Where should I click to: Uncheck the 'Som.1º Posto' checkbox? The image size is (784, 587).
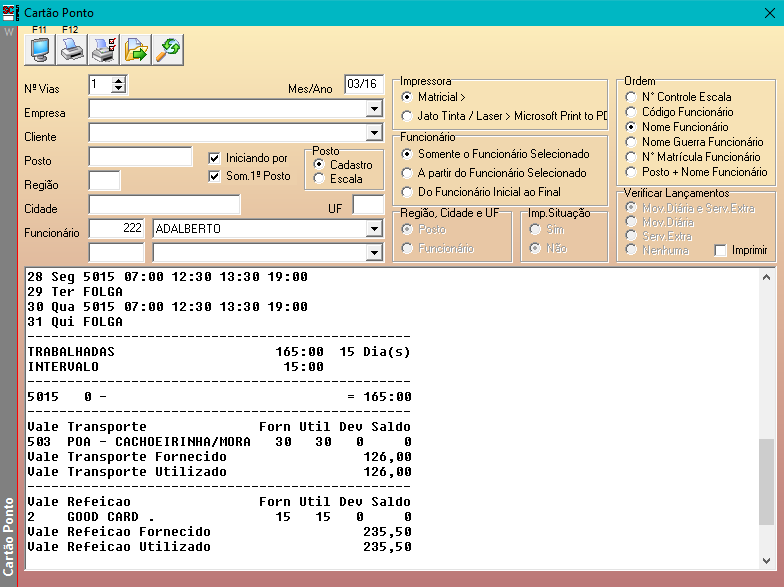214,176
